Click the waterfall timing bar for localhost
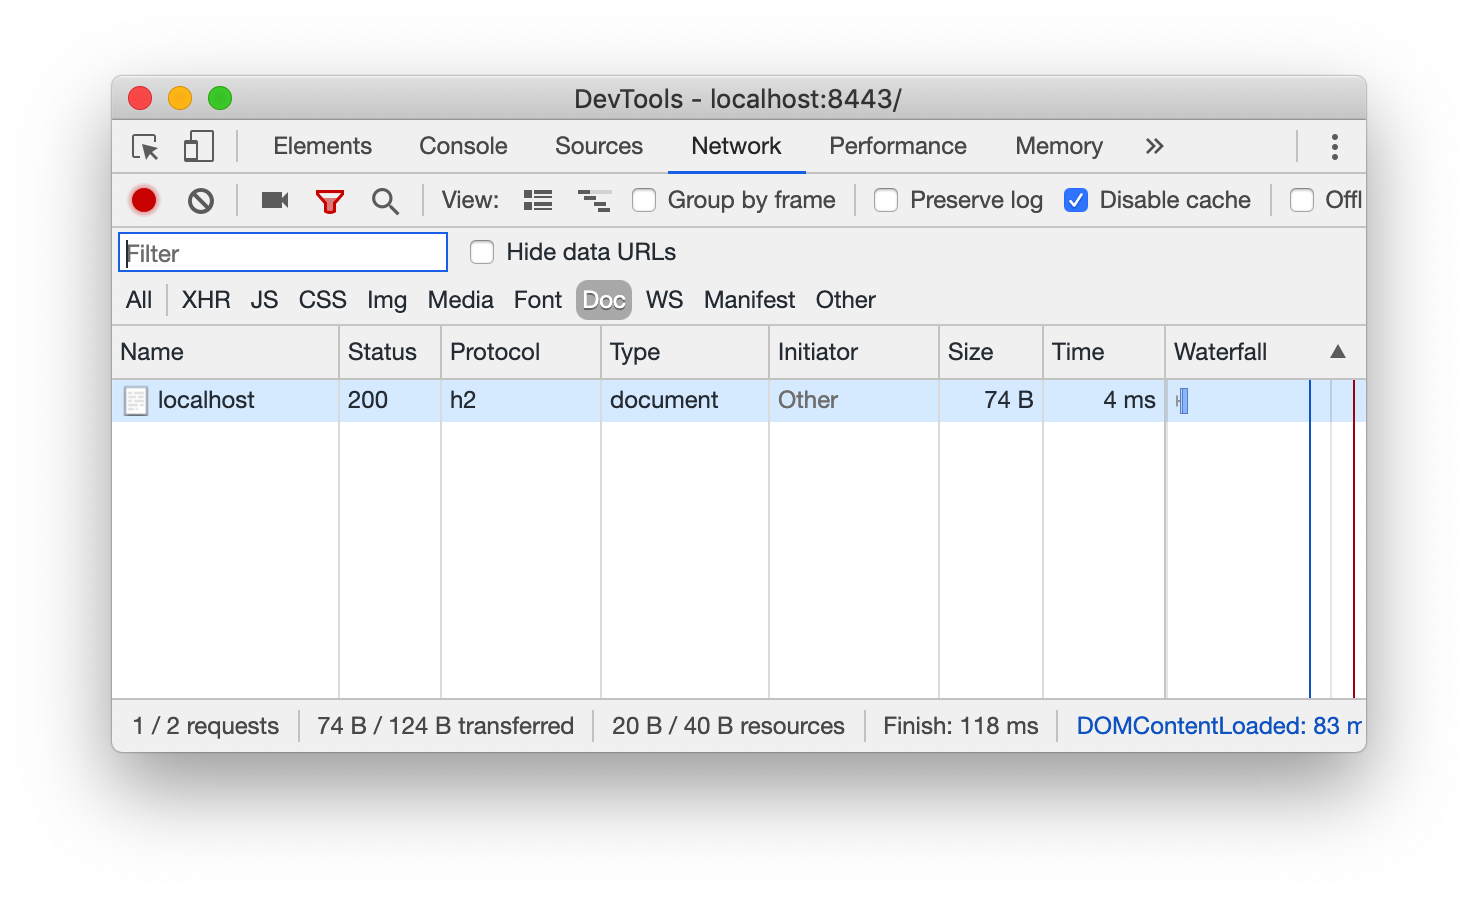The width and height of the screenshot is (1478, 900). click(1182, 401)
